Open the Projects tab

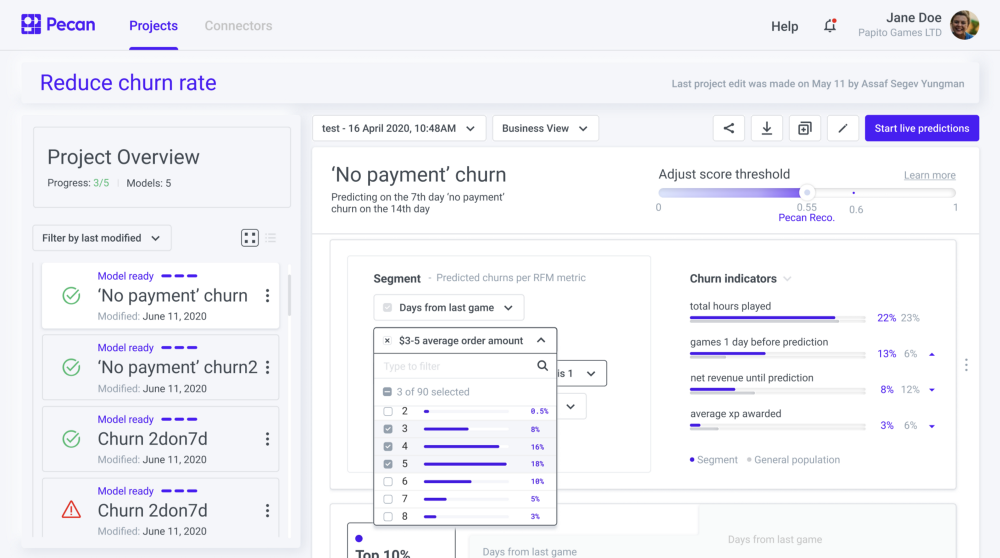point(153,26)
